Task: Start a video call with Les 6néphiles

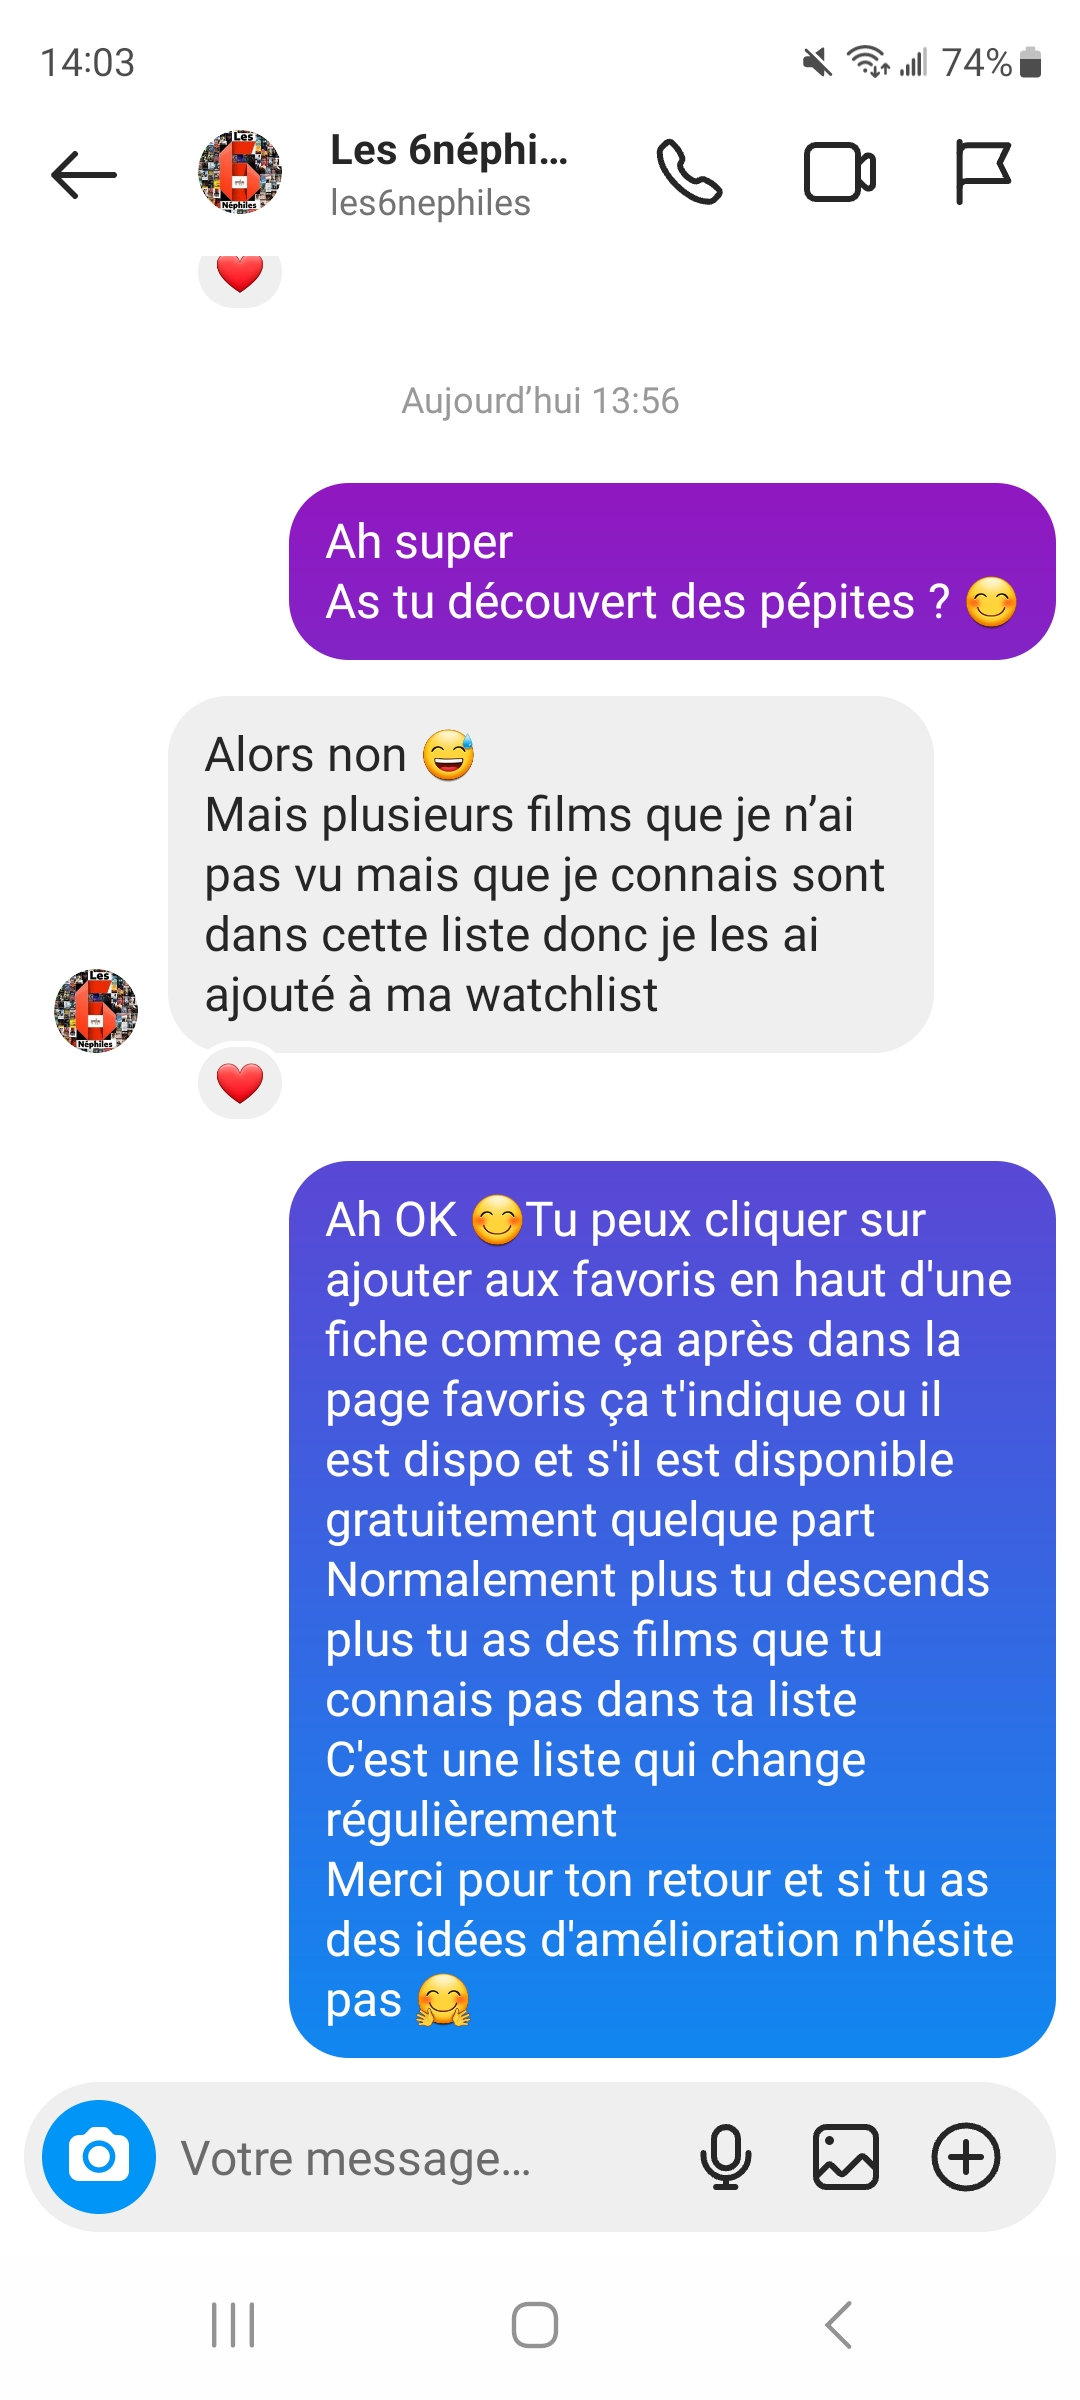Action: coord(840,173)
